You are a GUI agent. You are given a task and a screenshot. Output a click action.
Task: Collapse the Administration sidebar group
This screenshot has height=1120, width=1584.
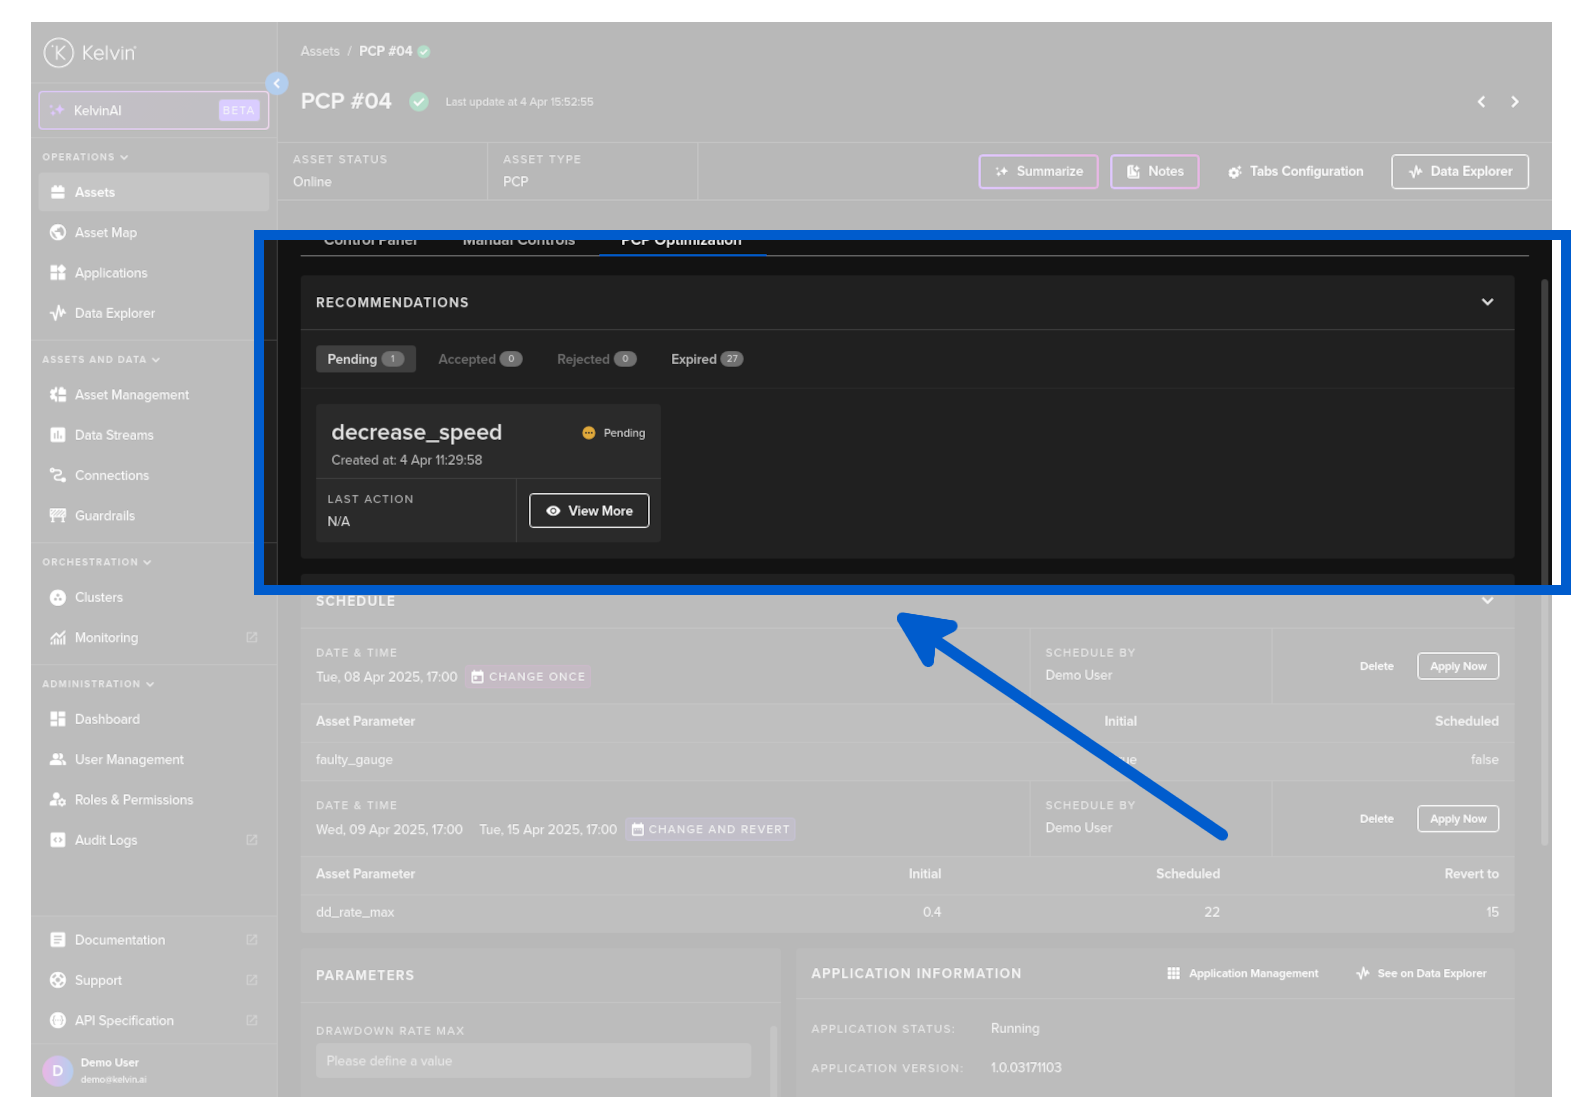point(97,684)
